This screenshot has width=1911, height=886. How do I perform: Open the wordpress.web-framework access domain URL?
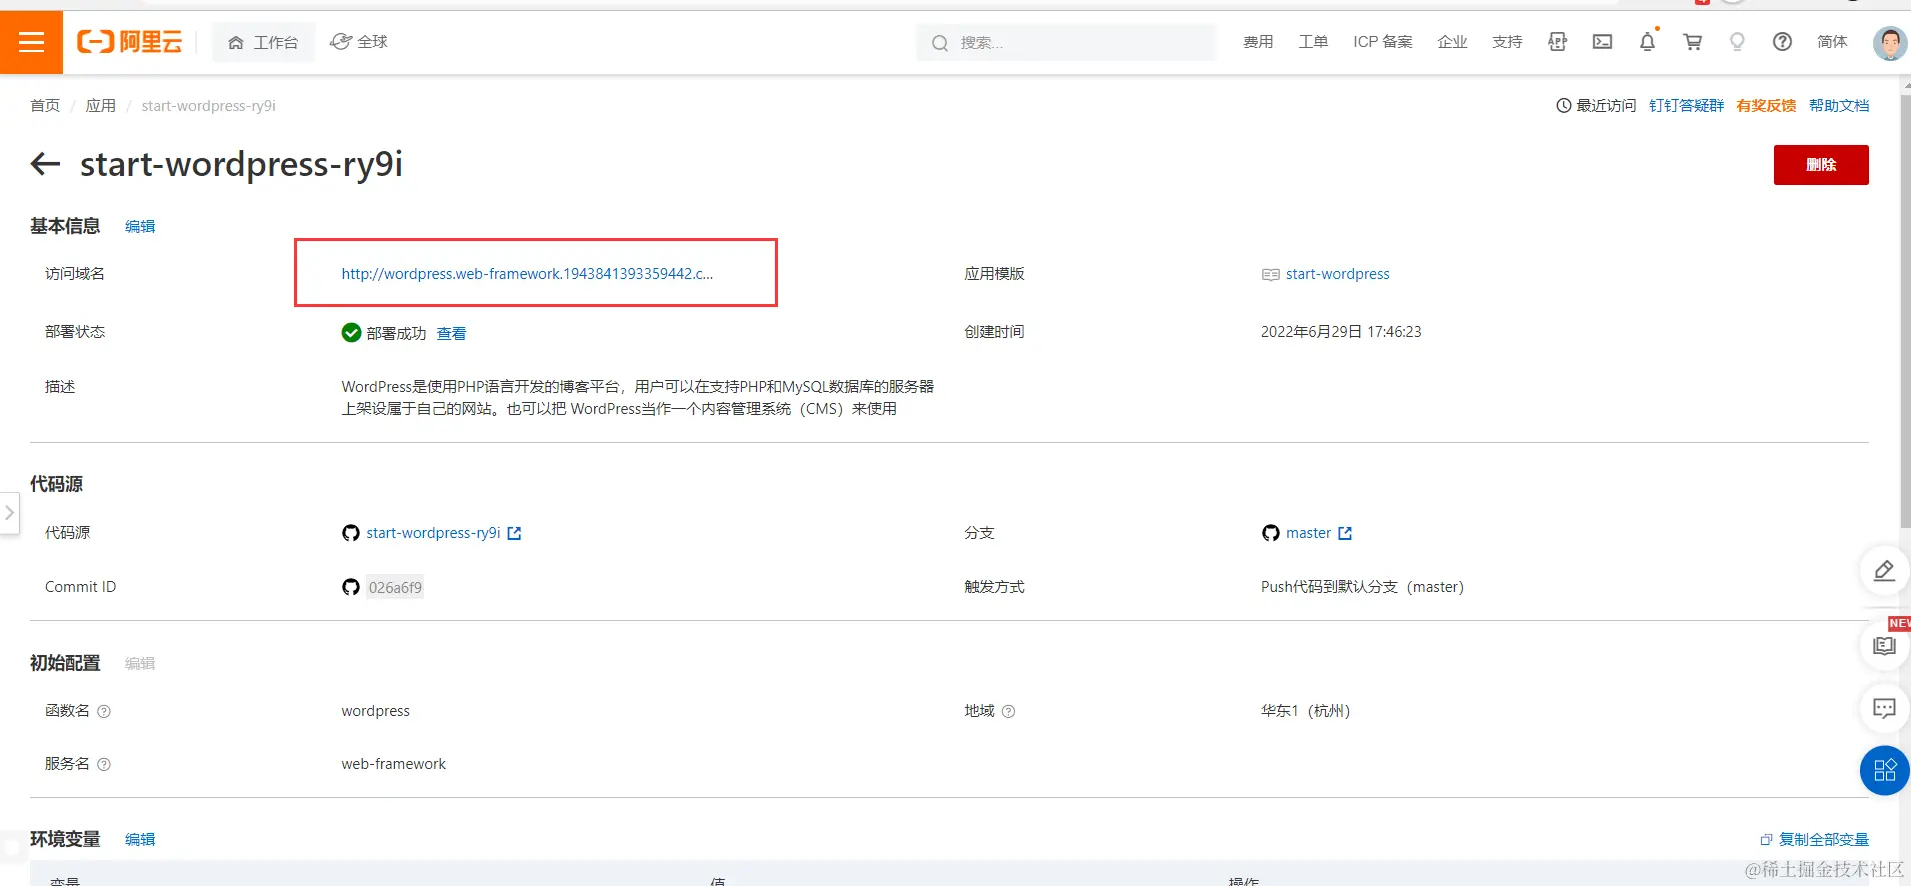click(527, 274)
